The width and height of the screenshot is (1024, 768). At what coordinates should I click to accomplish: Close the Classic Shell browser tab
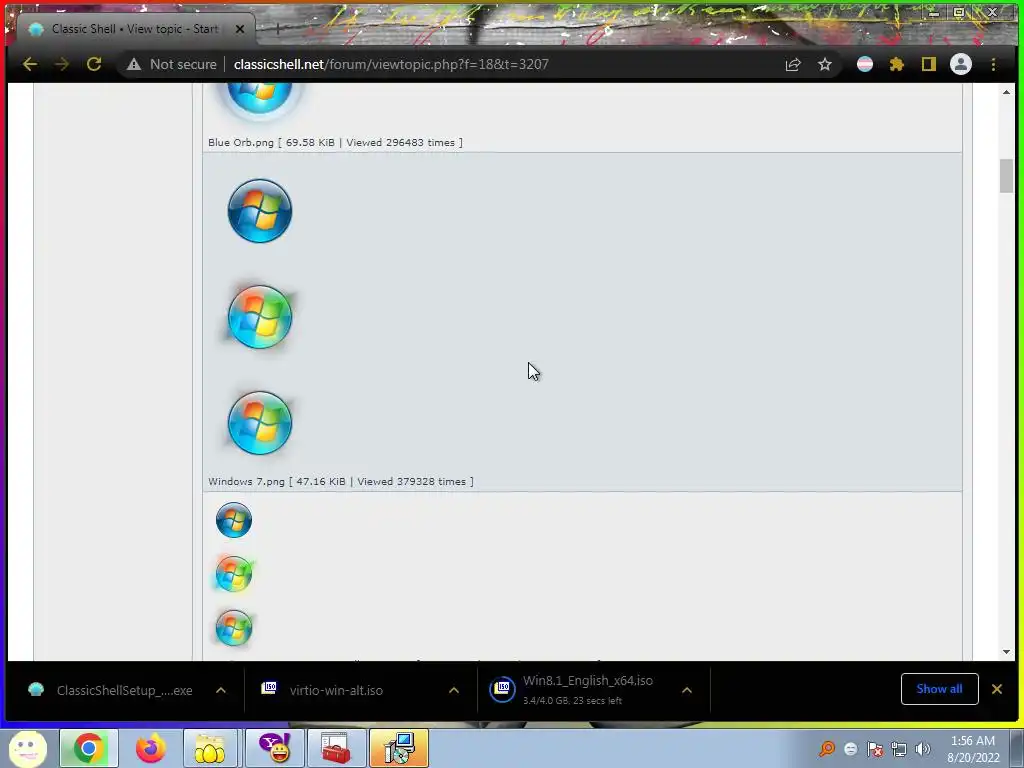[x=240, y=29]
